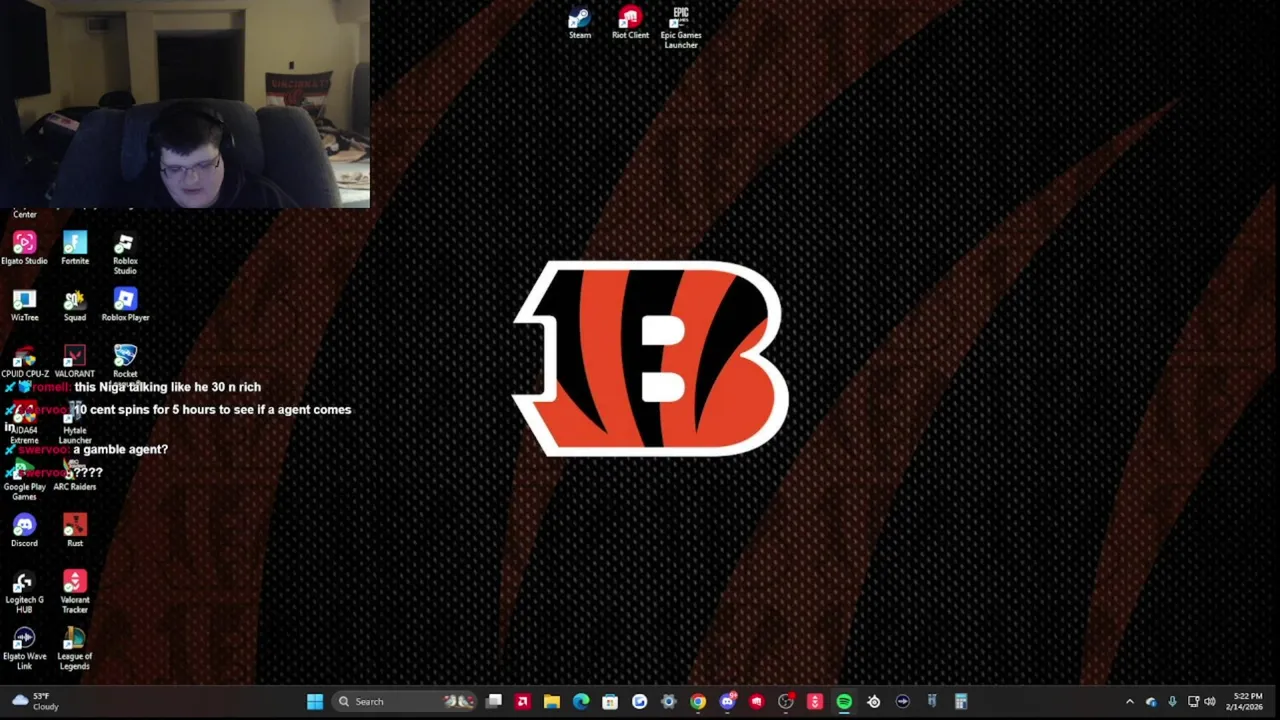
Task: Open the 53°F Cloudy weather widget
Action: coord(34,702)
